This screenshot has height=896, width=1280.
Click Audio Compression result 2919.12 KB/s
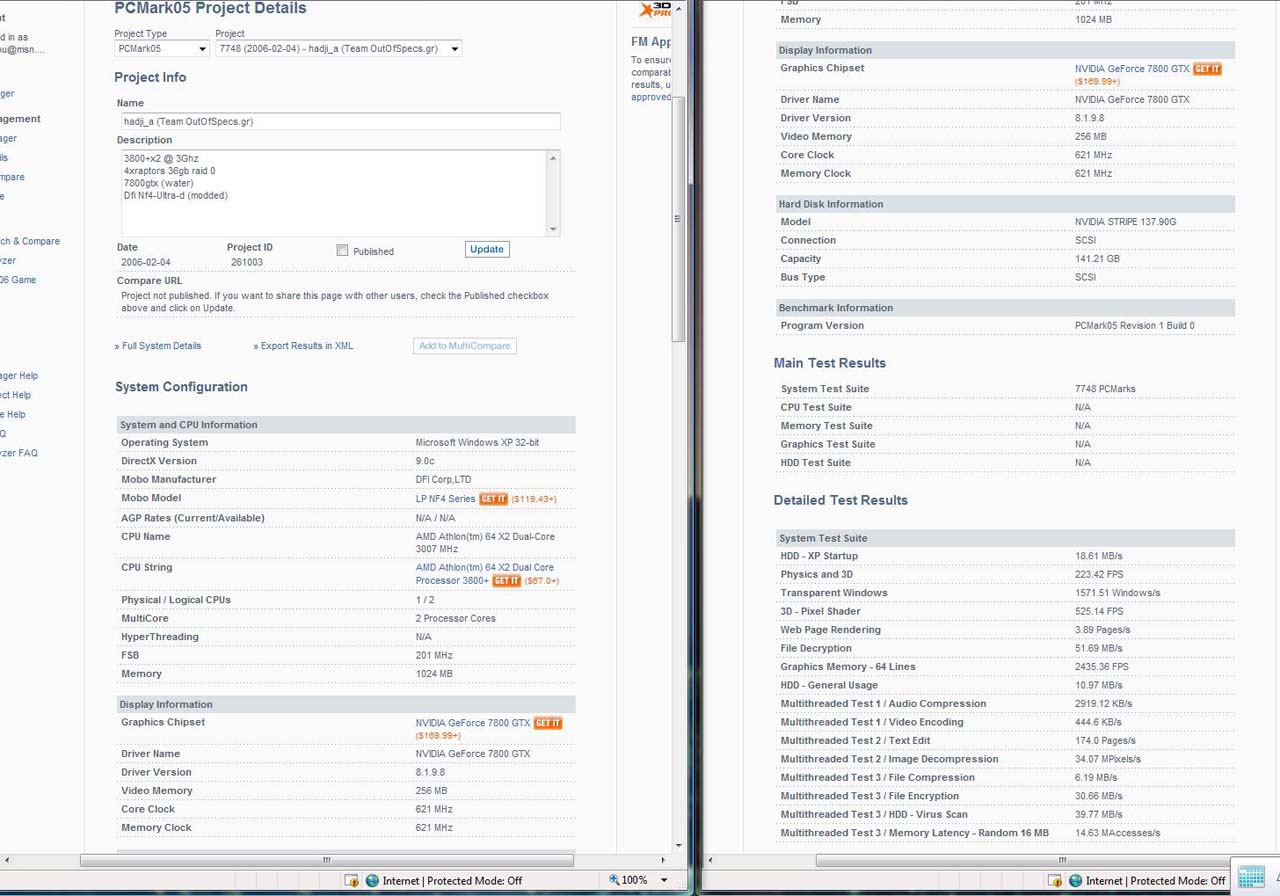pyautogui.click(x=1103, y=704)
